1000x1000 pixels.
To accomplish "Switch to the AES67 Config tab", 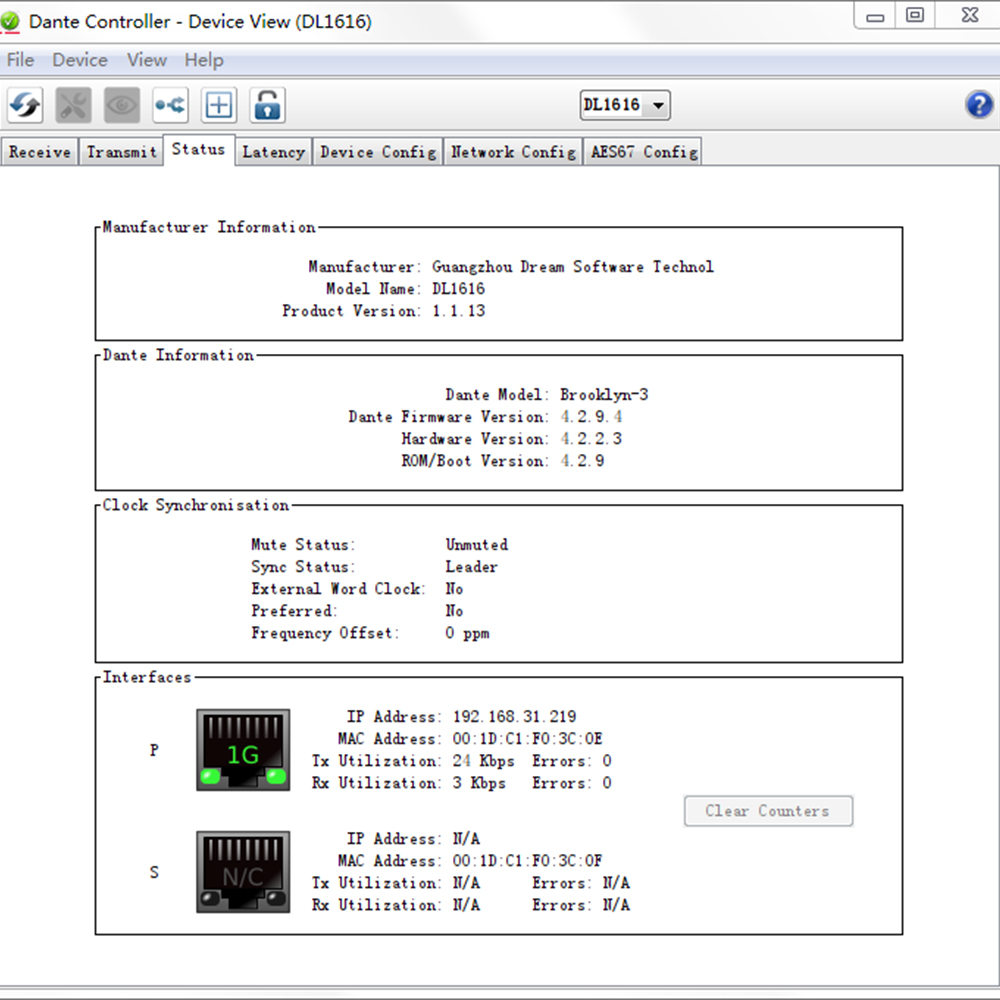I will coord(643,152).
